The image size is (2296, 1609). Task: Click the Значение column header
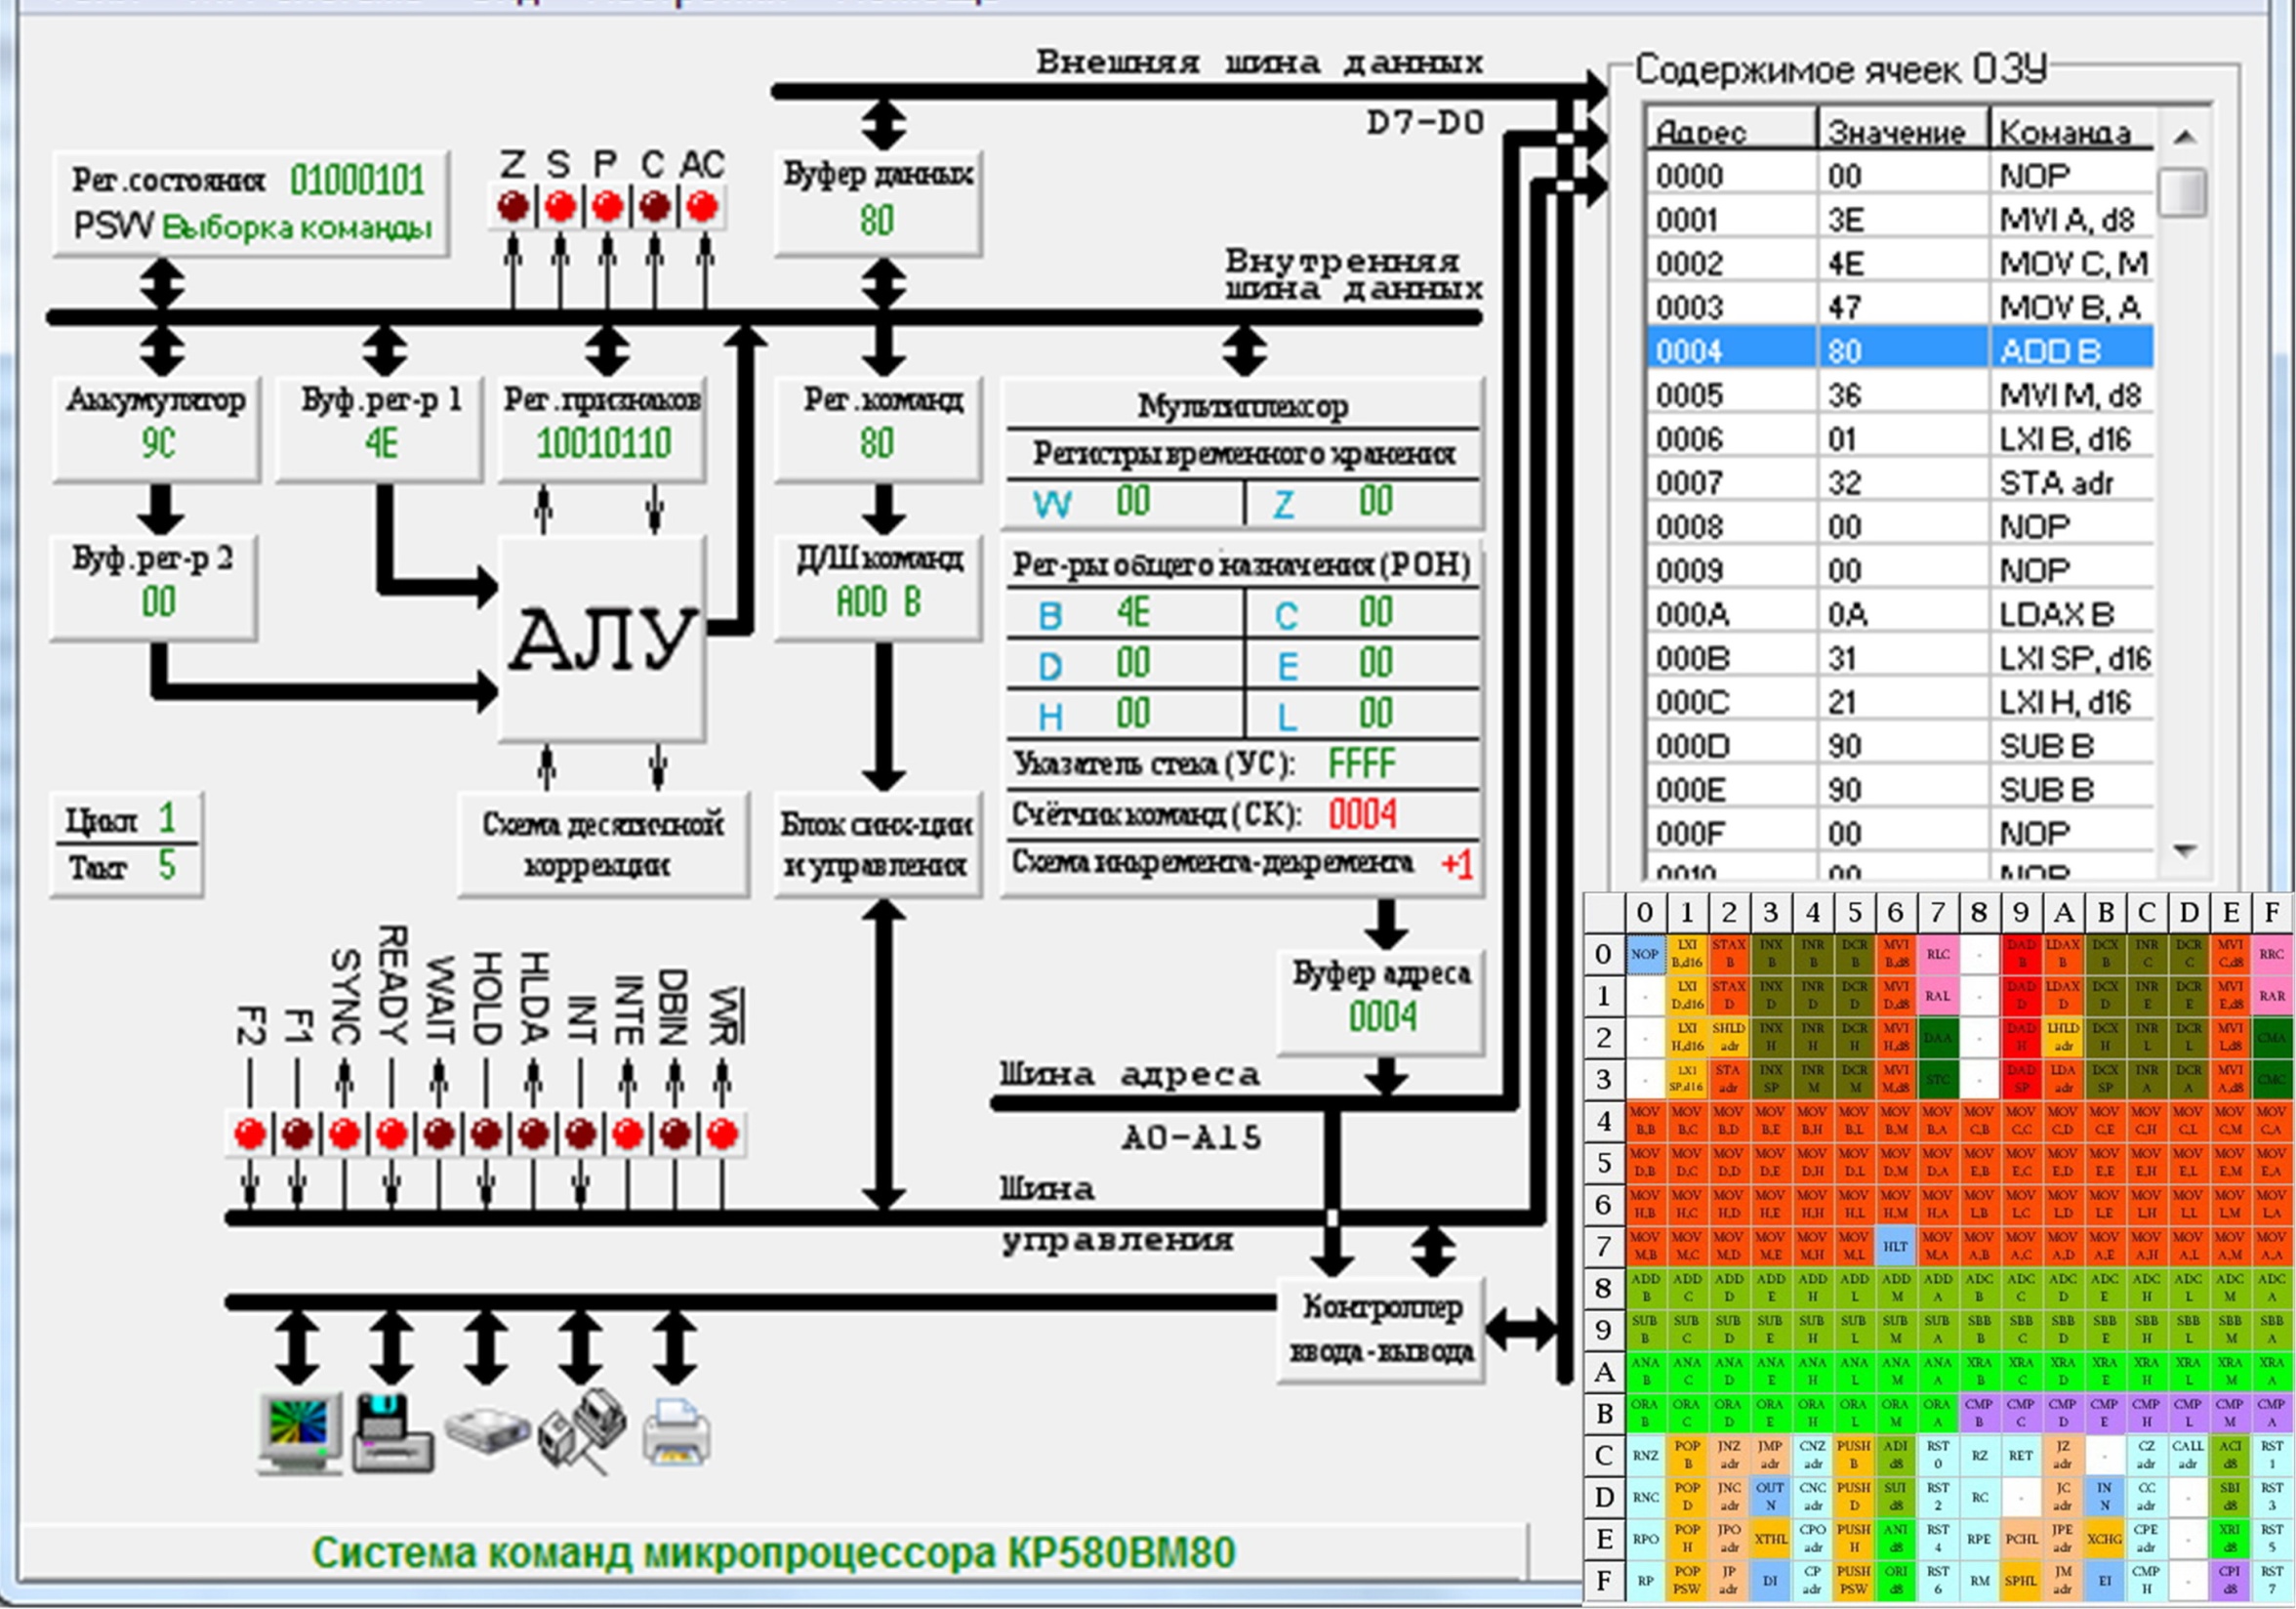[x=1903, y=131]
